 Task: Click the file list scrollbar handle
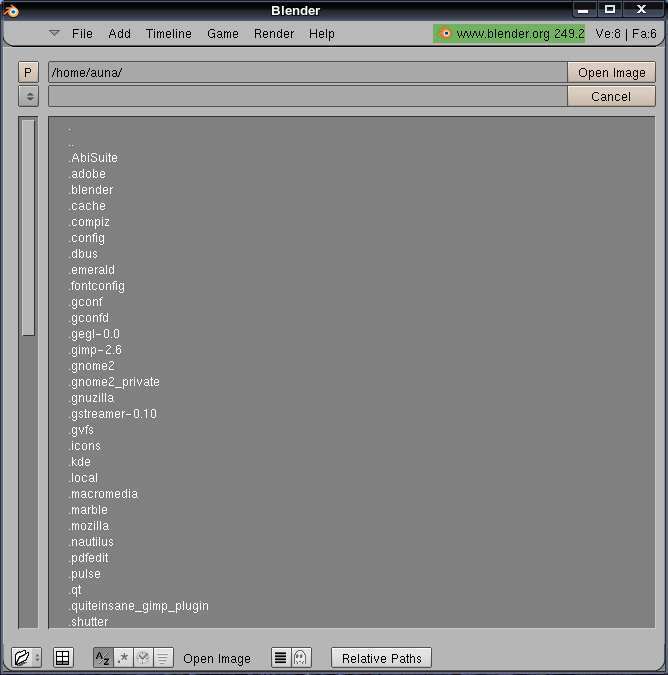[x=28, y=227]
